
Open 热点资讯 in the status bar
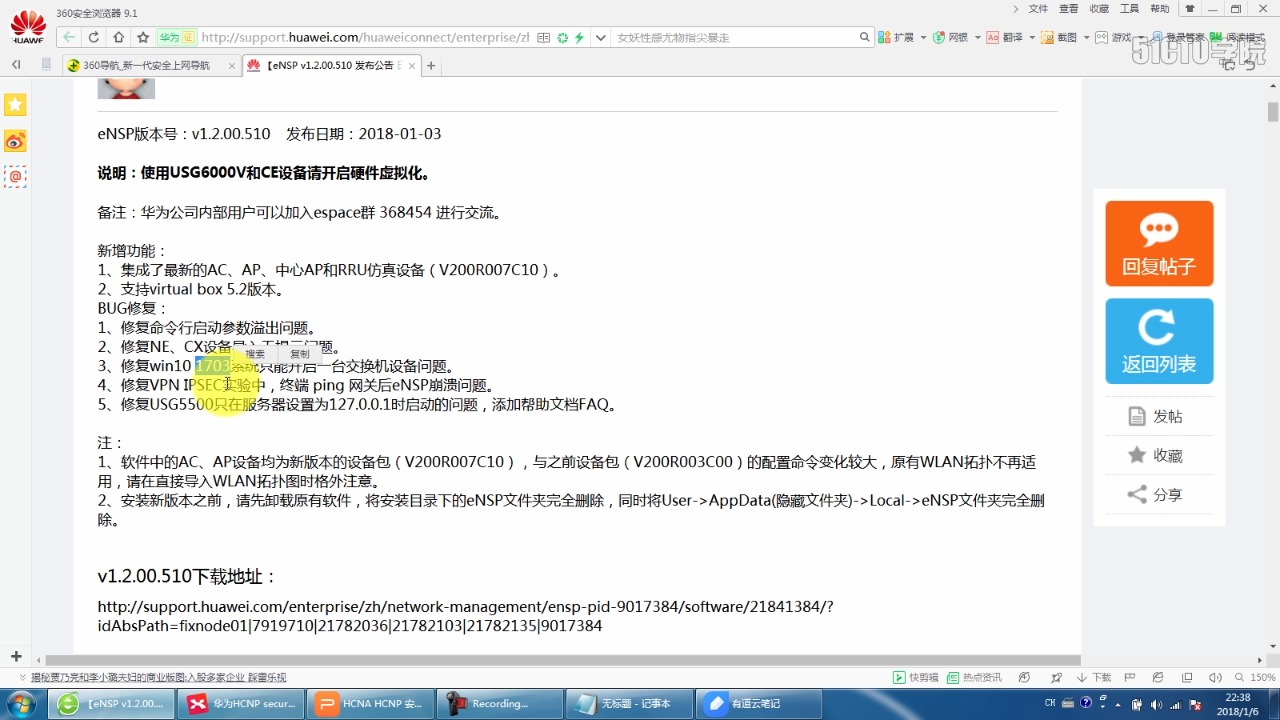tap(974, 677)
